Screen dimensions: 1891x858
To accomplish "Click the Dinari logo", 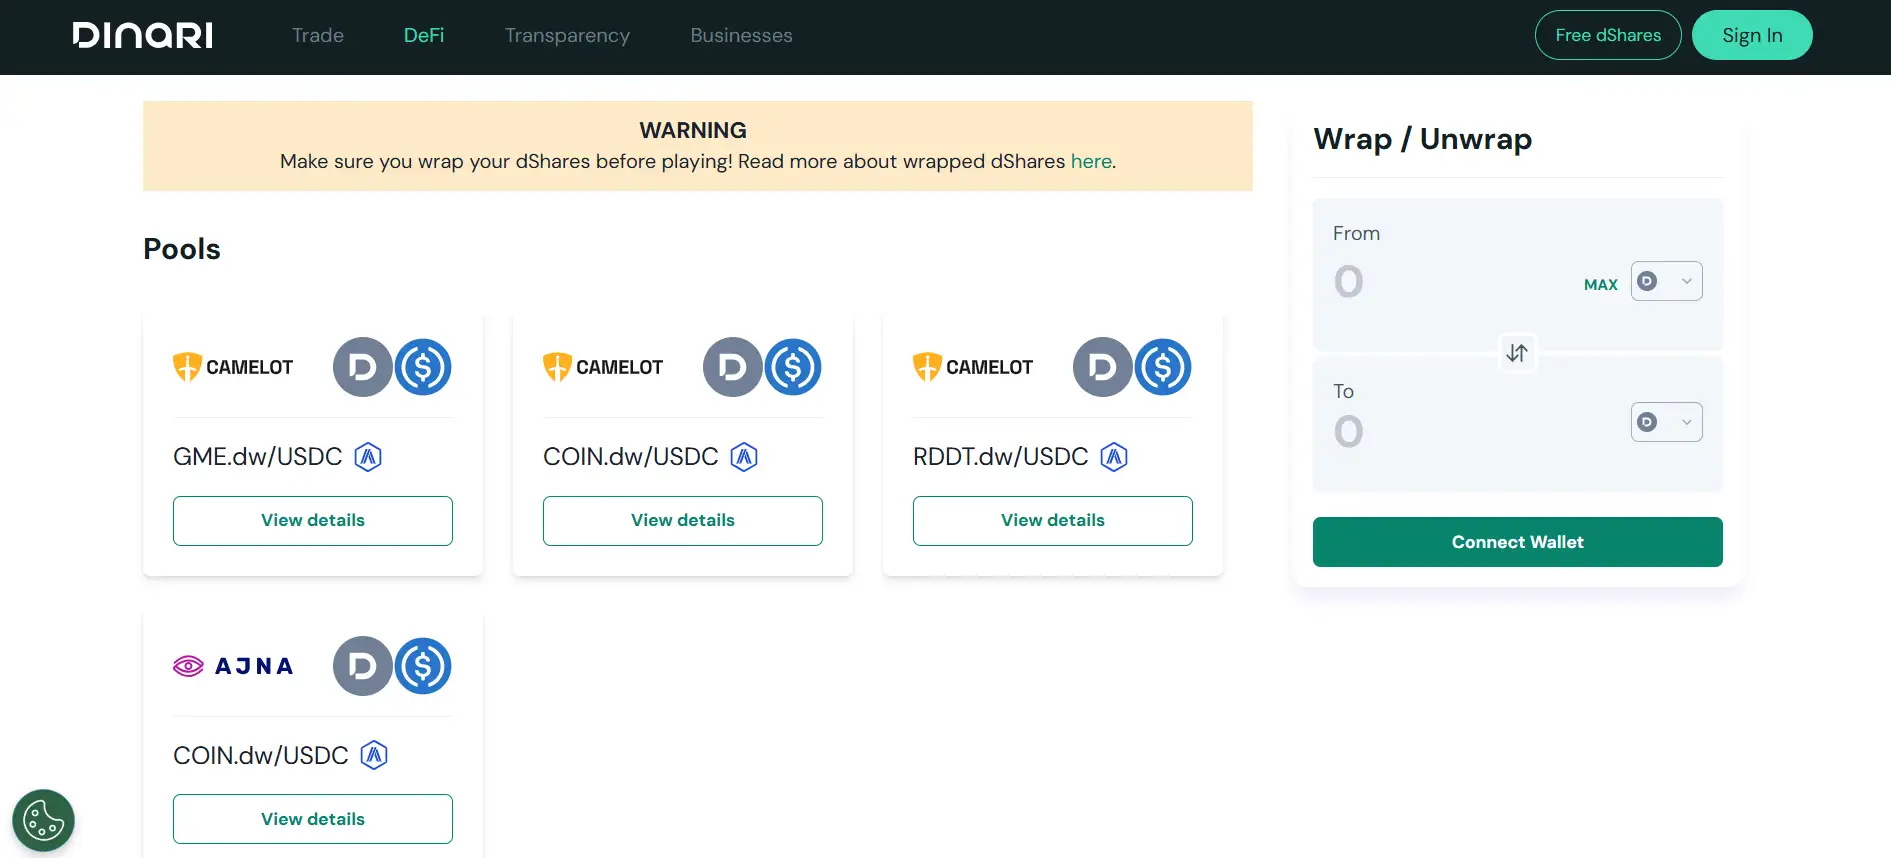I will (x=142, y=36).
